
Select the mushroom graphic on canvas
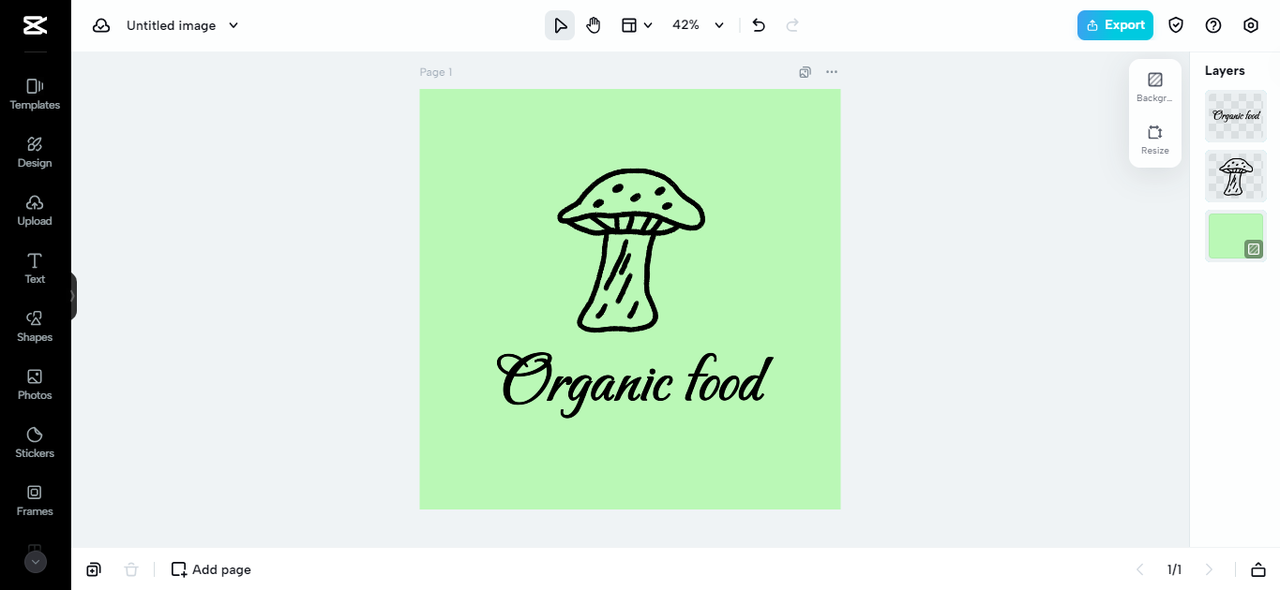[x=630, y=250]
